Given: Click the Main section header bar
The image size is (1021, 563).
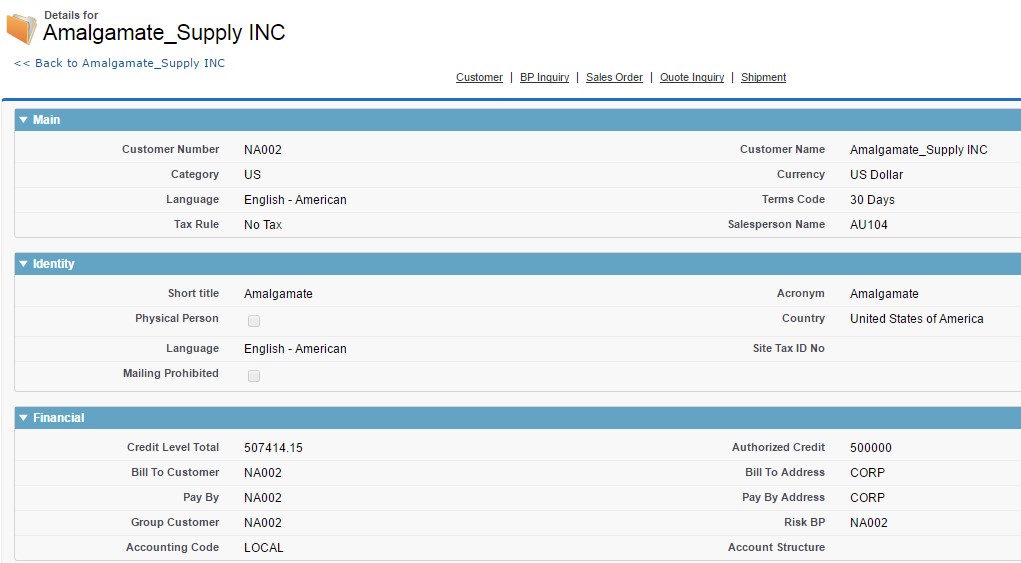Looking at the screenshot, I should 500,120.
